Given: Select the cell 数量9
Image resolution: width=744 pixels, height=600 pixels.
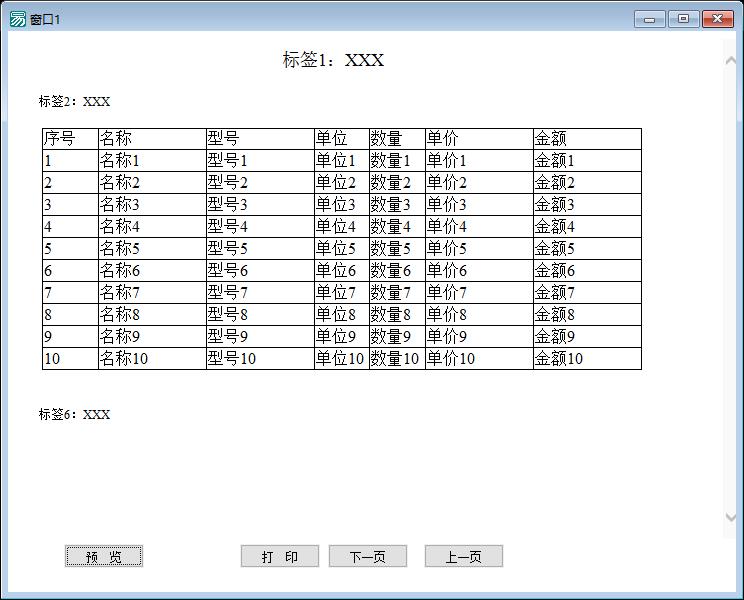Looking at the screenshot, I should (398, 336).
